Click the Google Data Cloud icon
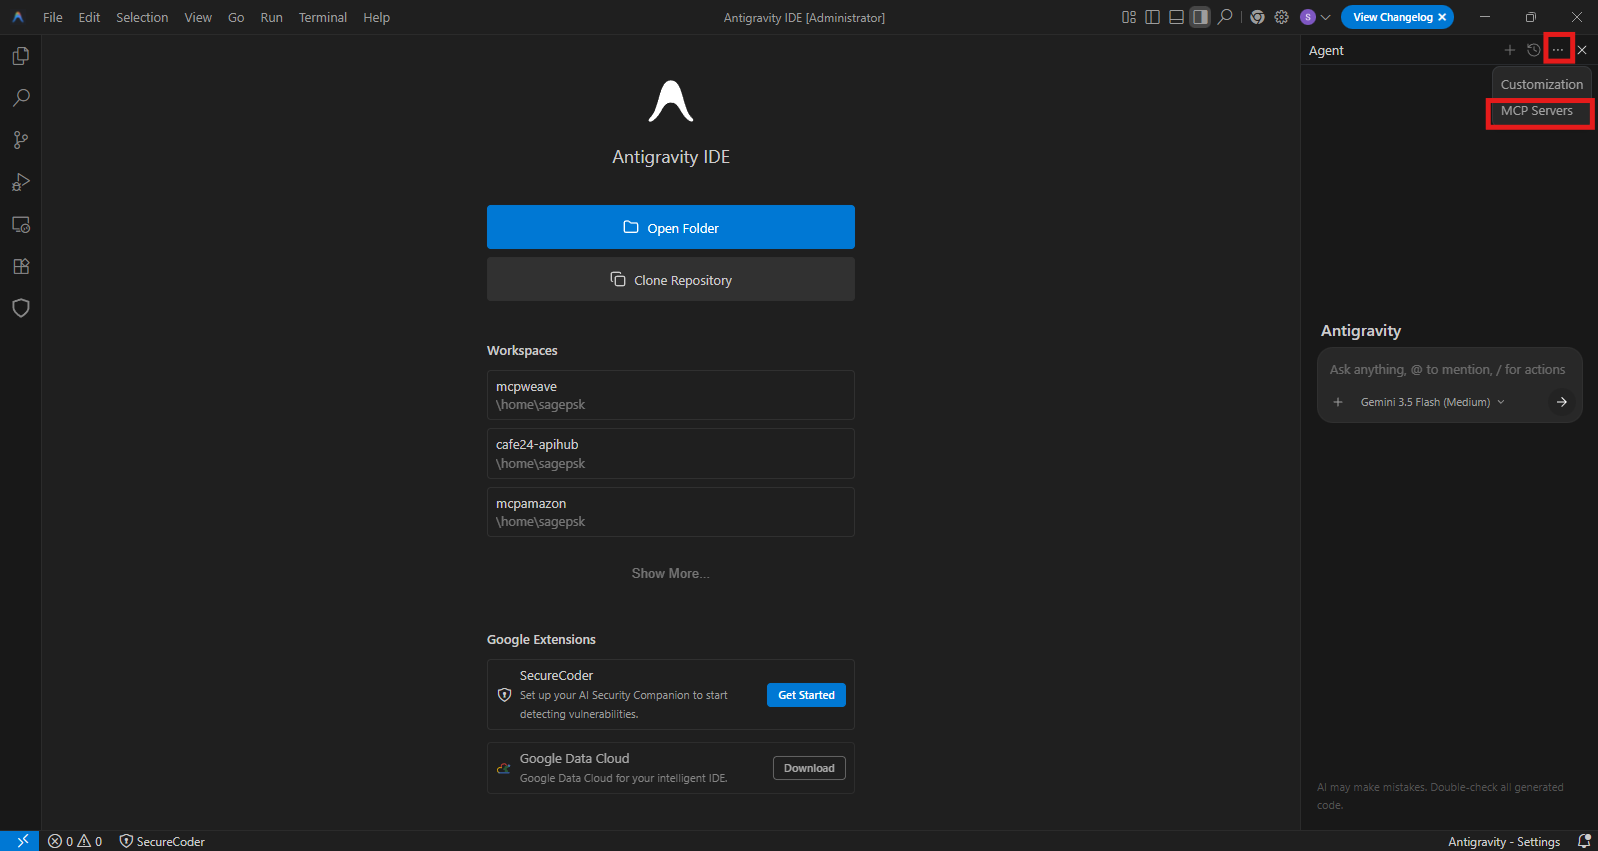 pos(504,768)
